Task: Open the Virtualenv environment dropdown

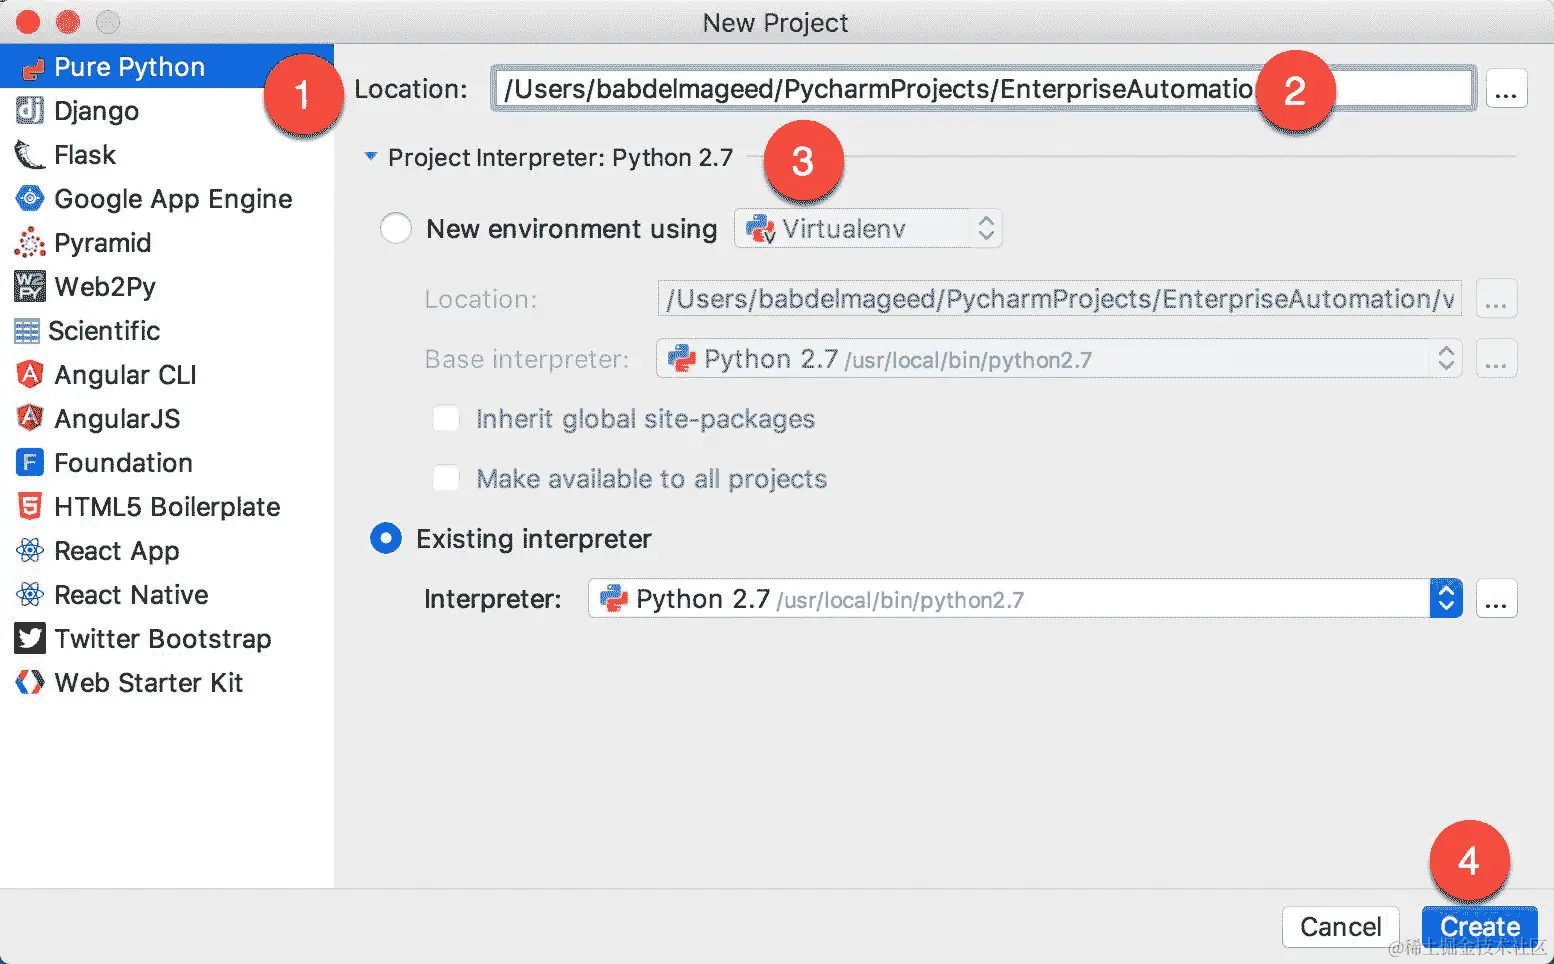Action: point(868,228)
